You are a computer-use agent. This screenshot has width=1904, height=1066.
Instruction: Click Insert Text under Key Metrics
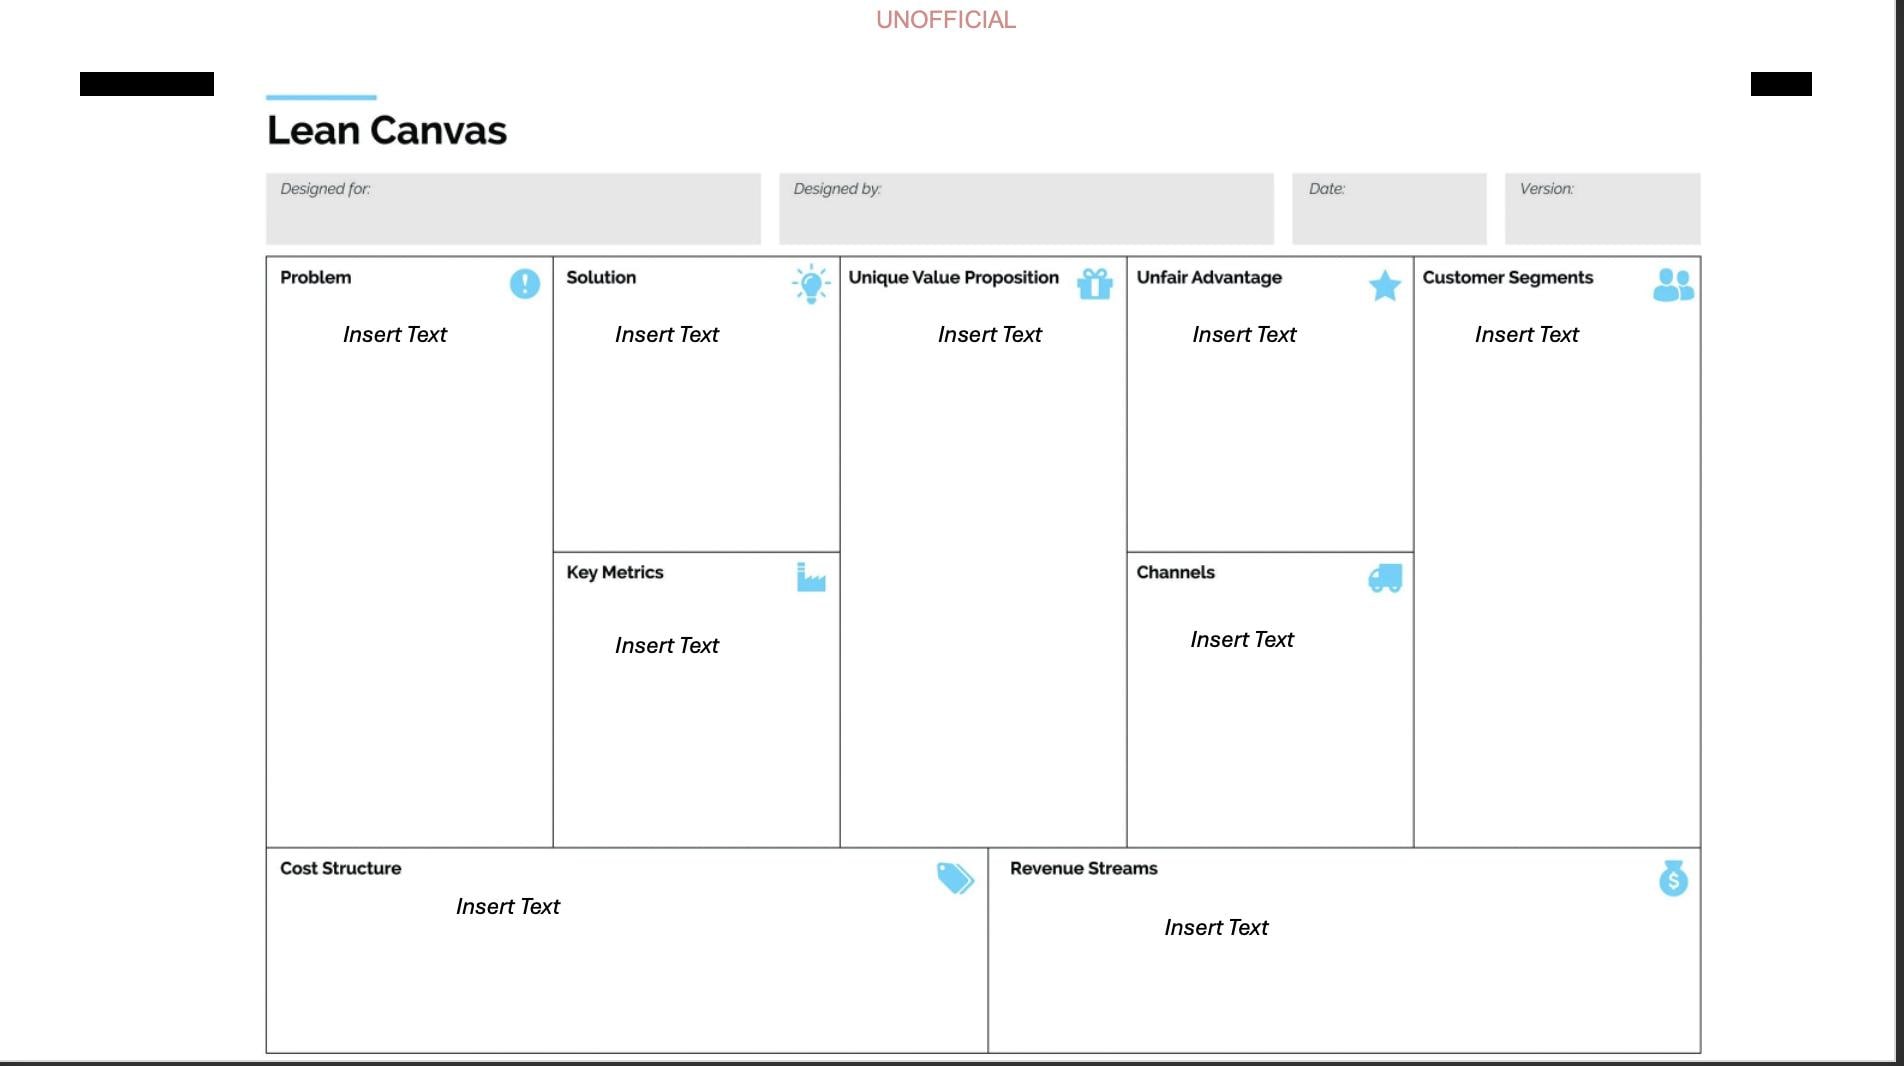667,645
